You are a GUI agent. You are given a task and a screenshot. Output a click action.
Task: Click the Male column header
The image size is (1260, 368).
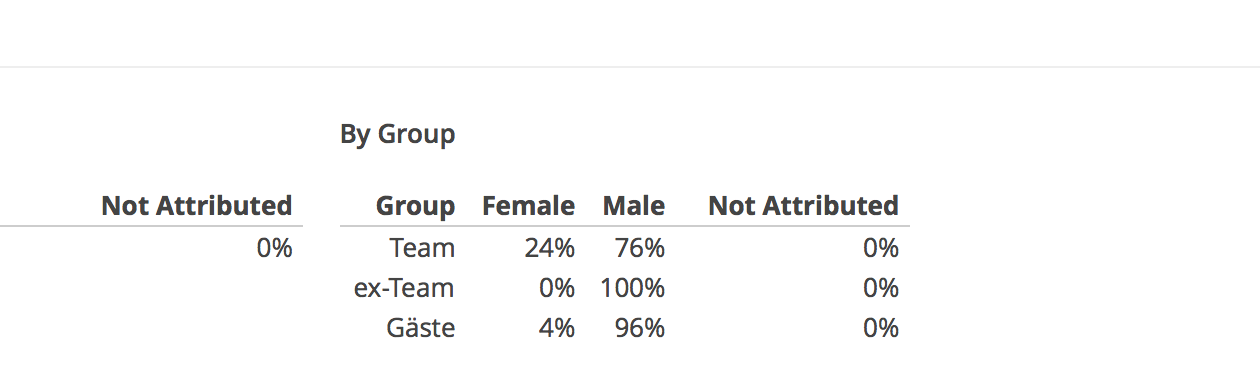[634, 206]
